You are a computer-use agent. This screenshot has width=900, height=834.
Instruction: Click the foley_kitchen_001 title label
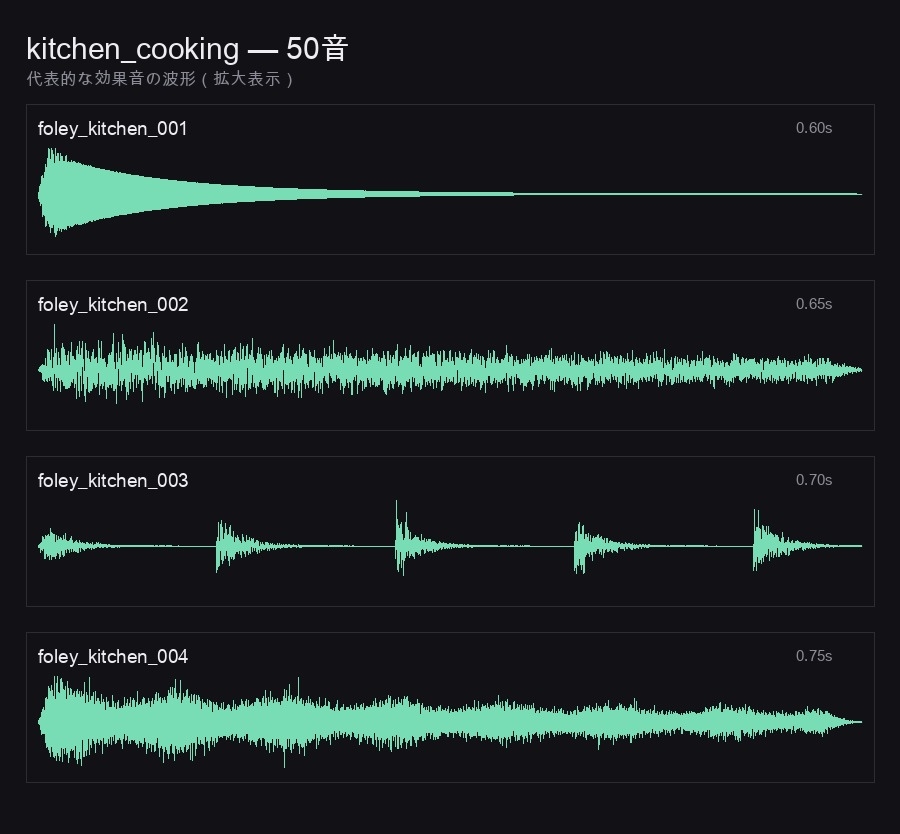(112, 129)
